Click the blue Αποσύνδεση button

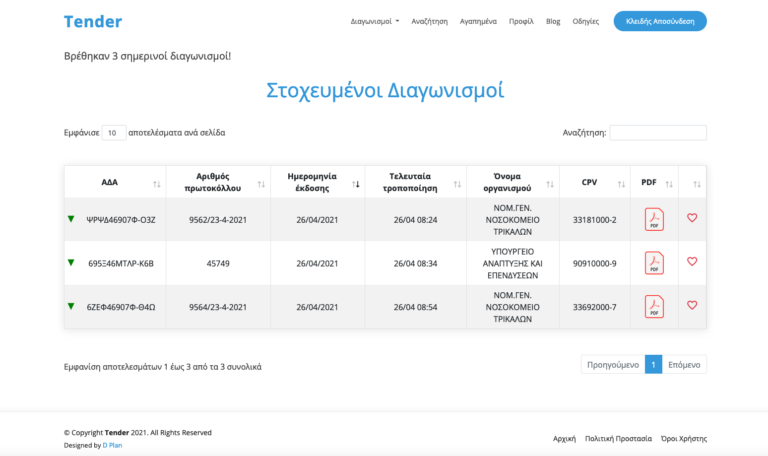659,21
